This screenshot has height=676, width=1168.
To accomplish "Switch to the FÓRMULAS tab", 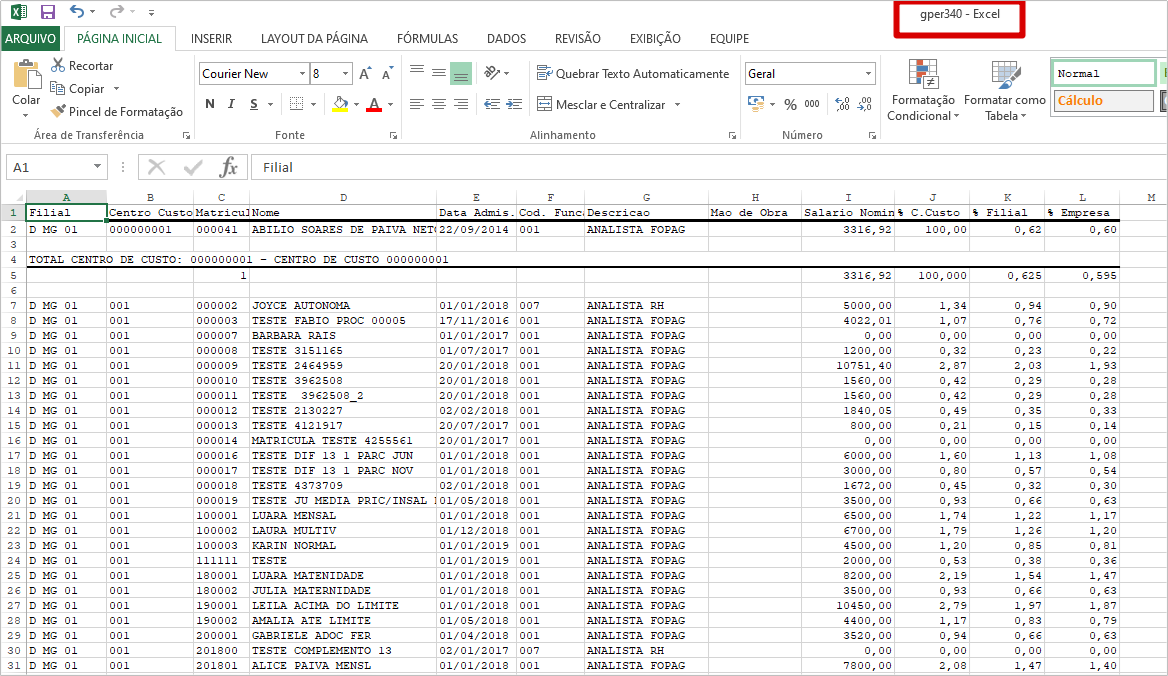I will 428,39.
